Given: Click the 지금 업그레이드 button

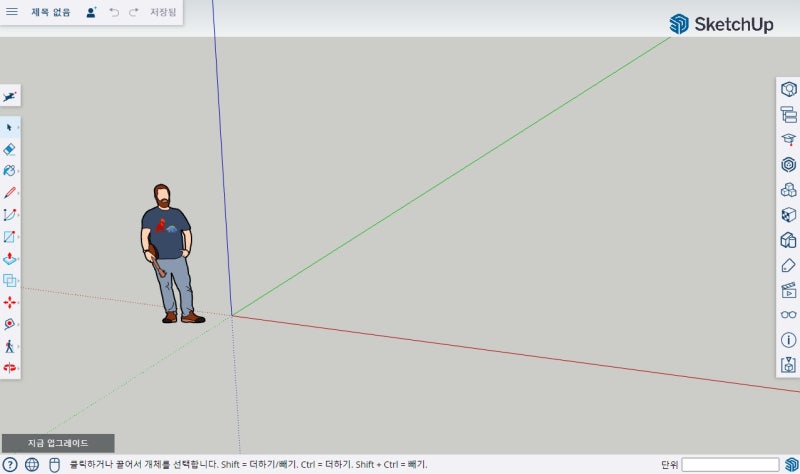Looking at the screenshot, I should point(58,443).
